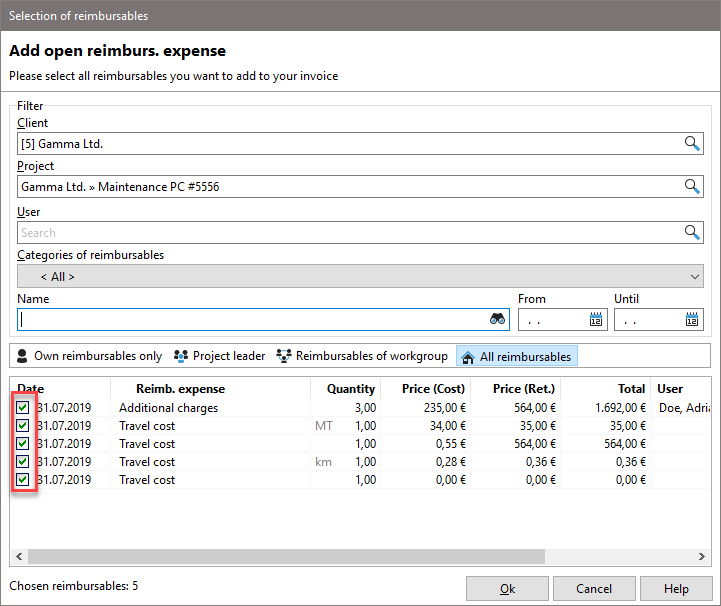Viewport: 721px width, 606px height.
Task: Open the Until date calendar picker
Action: pos(692,320)
